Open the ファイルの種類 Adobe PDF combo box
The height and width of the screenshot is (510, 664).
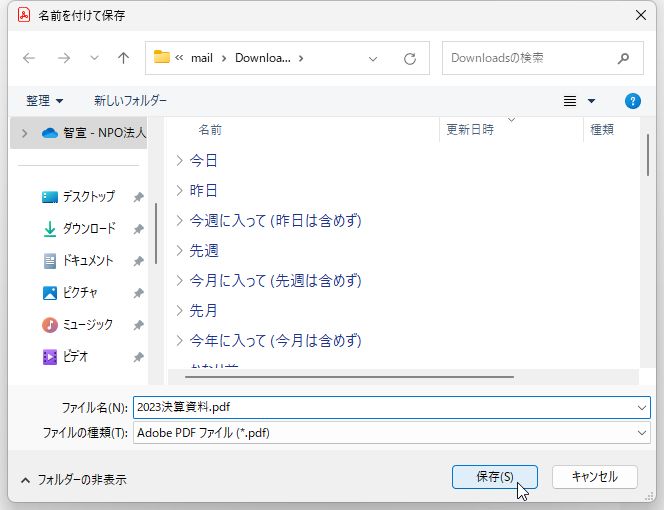pos(392,433)
